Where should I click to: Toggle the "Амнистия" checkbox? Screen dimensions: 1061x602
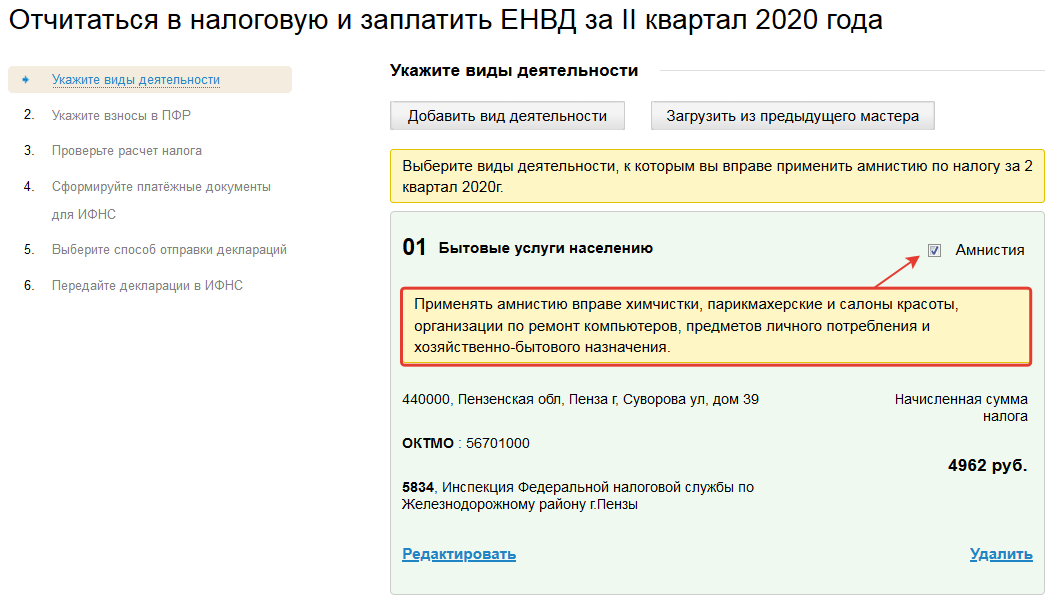(934, 250)
